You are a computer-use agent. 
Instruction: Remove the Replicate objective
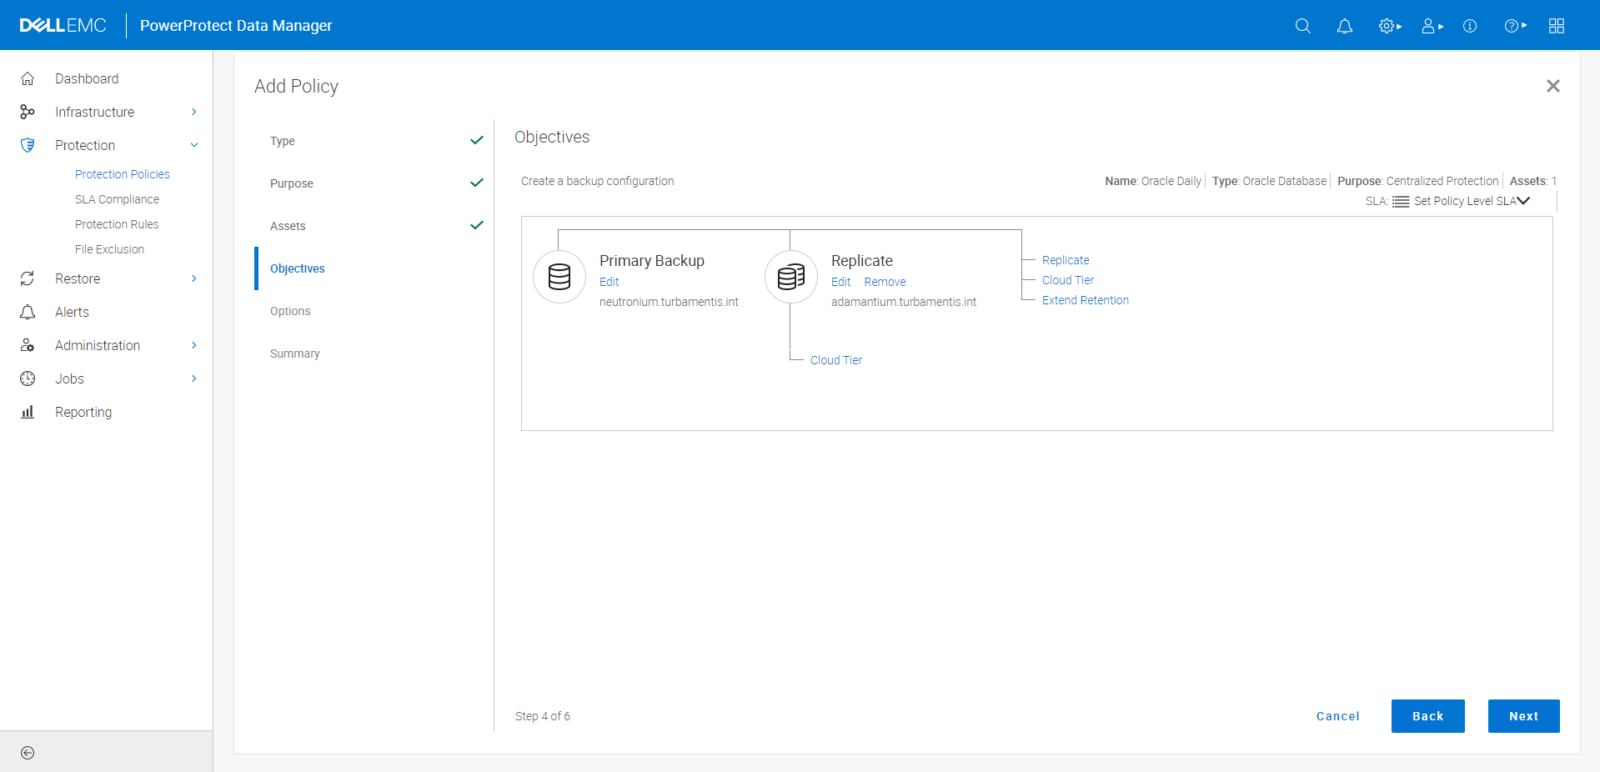pos(885,282)
